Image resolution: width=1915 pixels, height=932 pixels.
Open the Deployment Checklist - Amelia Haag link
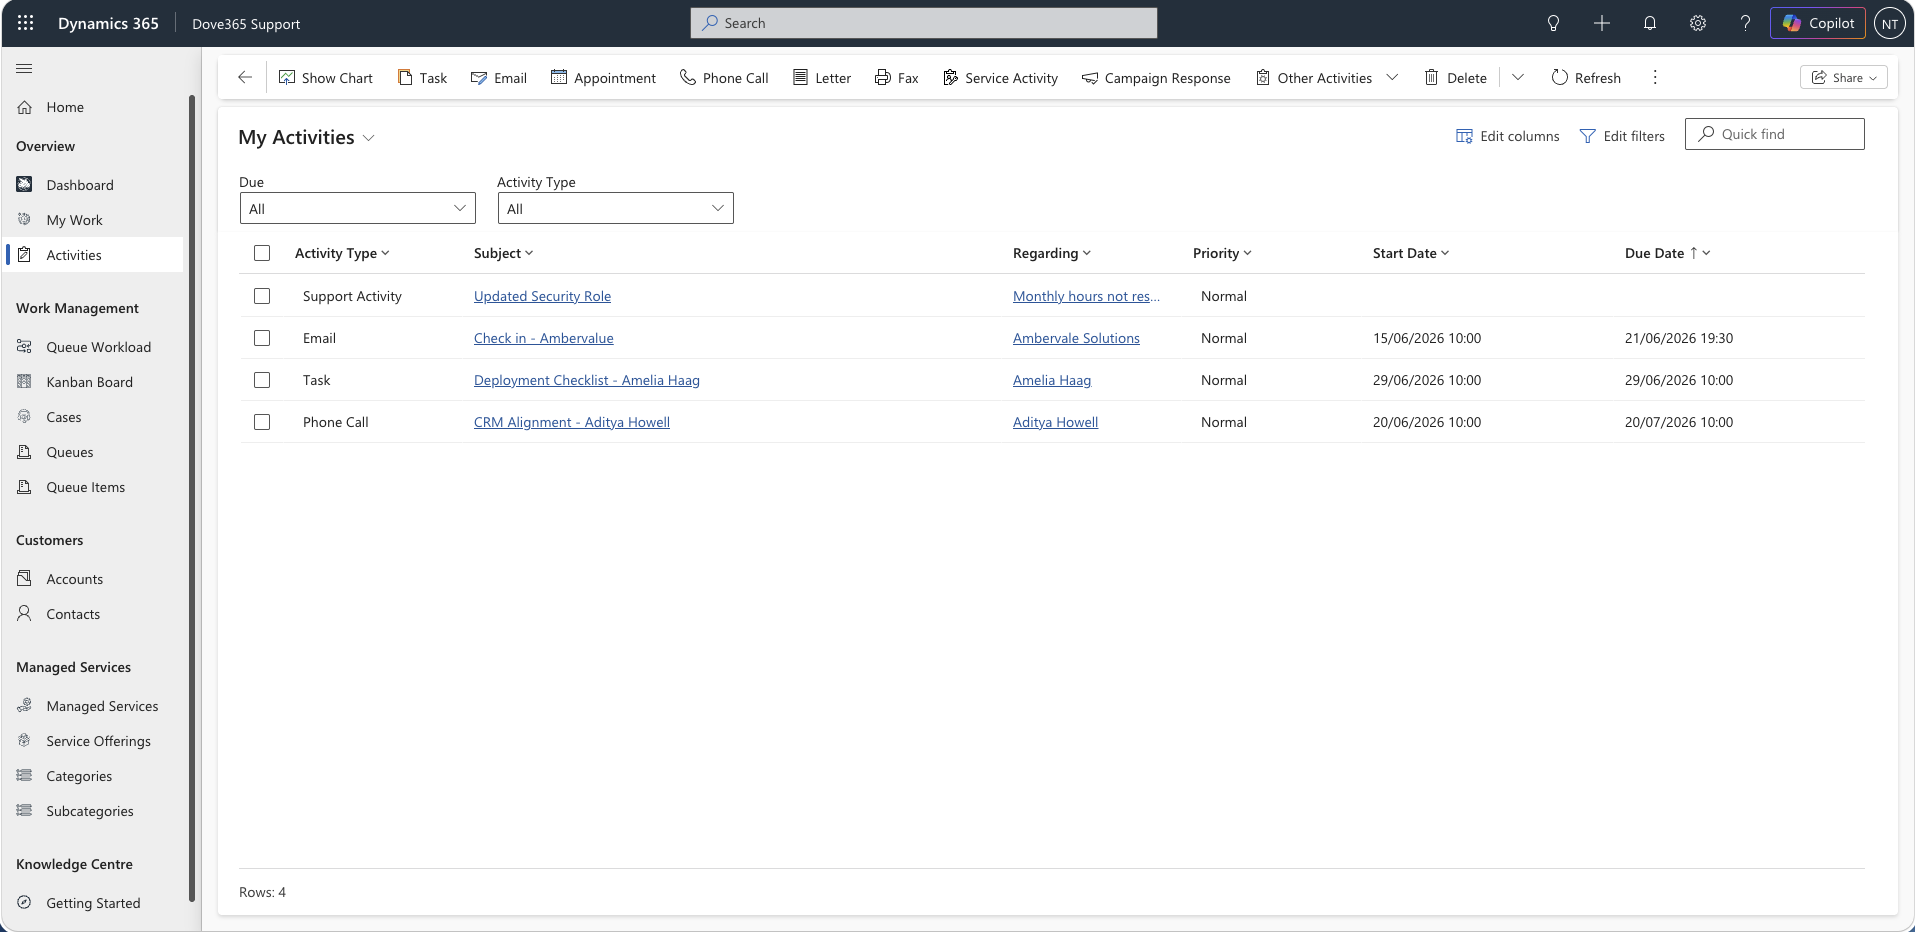pos(587,380)
